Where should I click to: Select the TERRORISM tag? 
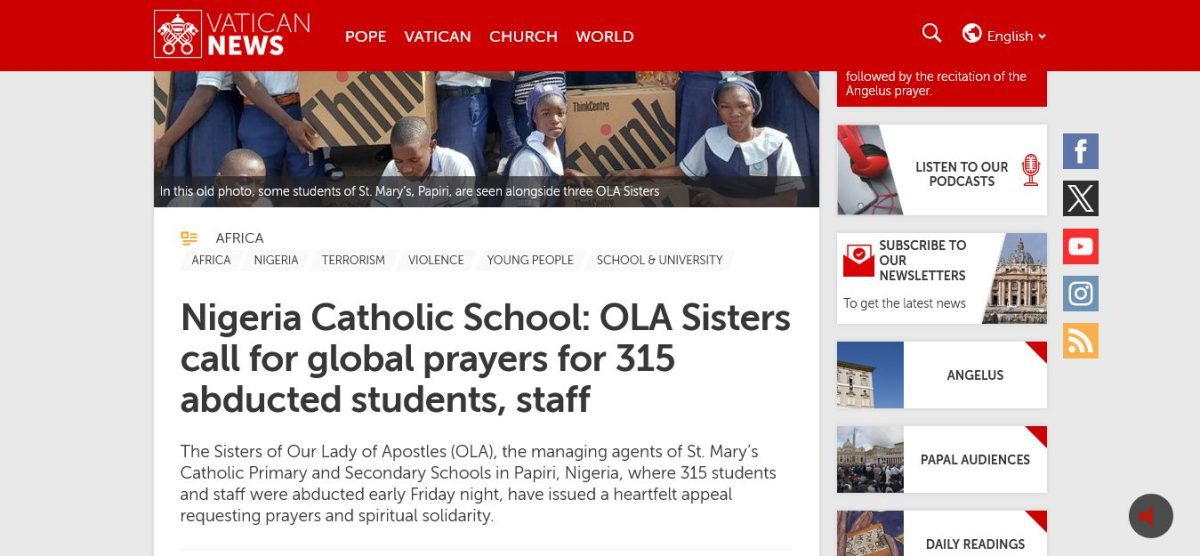click(353, 260)
